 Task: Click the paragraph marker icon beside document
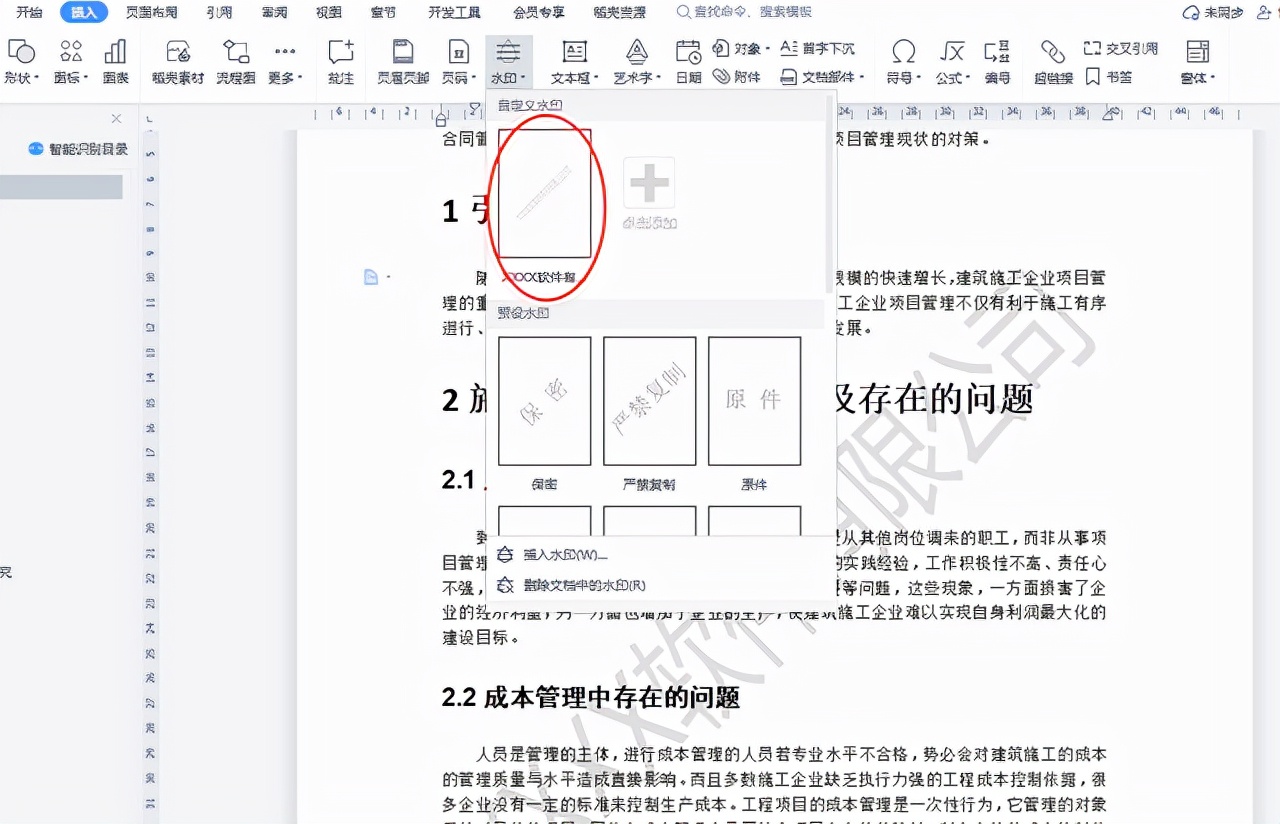(371, 277)
